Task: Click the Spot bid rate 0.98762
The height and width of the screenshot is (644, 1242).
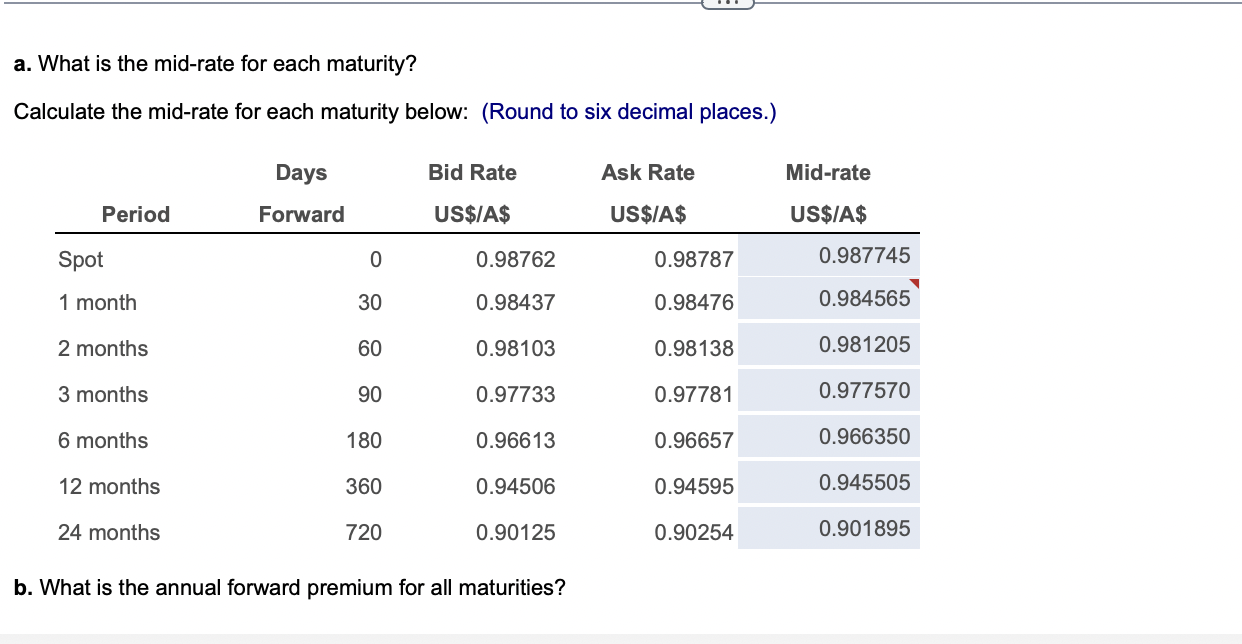Action: [516, 260]
